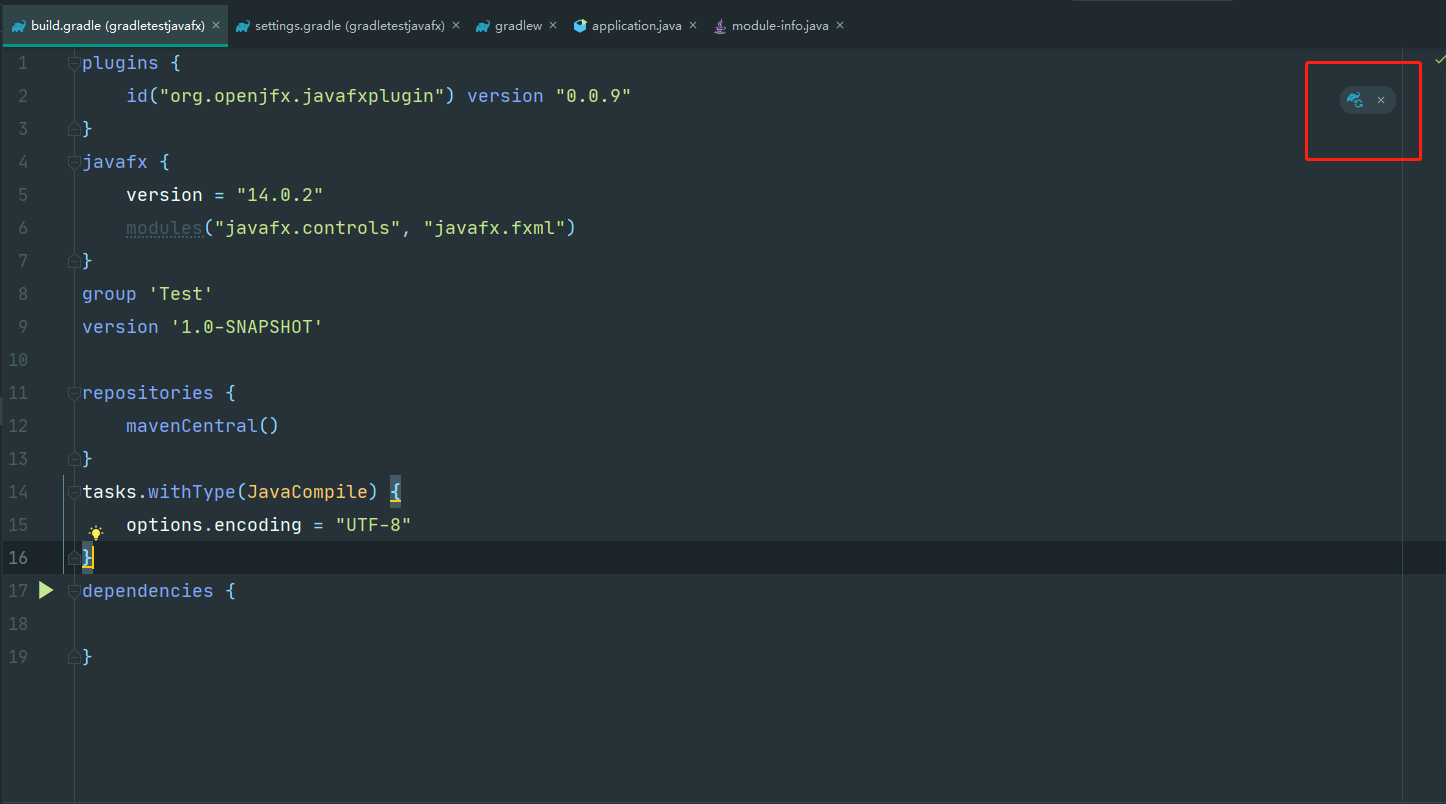Click the elephant icon on gradlew tab
The height and width of the screenshot is (804, 1446).
[483, 26]
